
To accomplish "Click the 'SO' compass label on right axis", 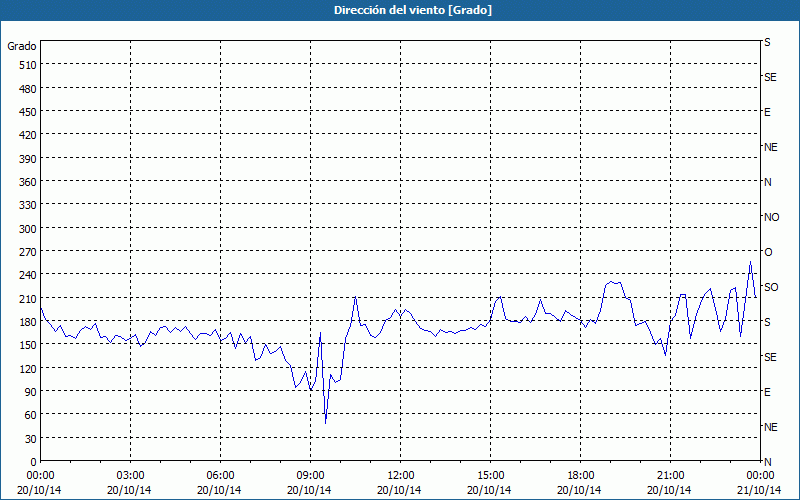I will point(771,287).
